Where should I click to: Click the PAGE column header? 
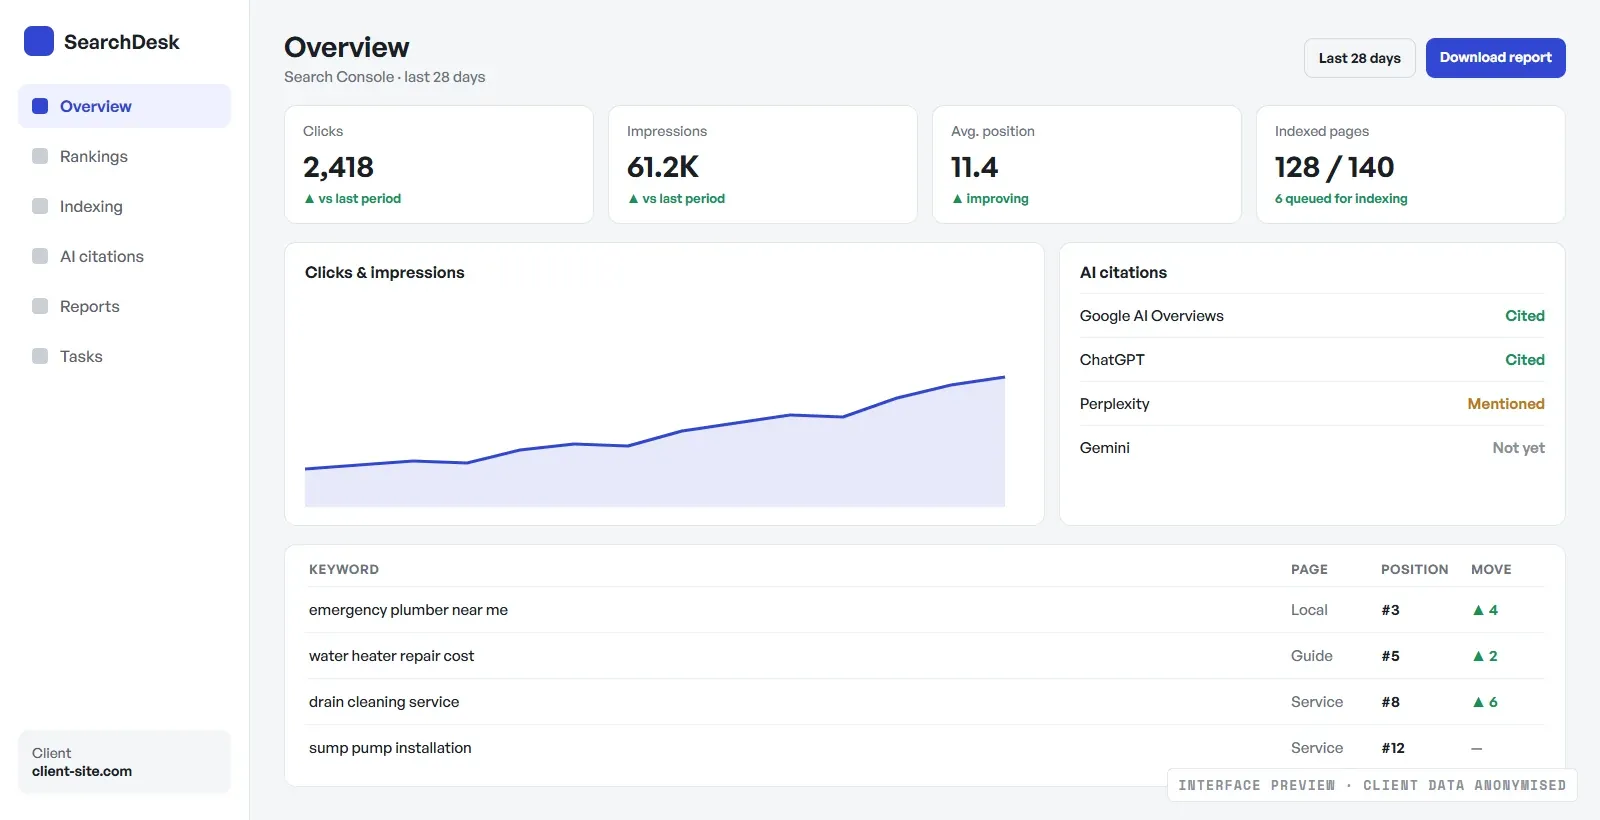1309,569
